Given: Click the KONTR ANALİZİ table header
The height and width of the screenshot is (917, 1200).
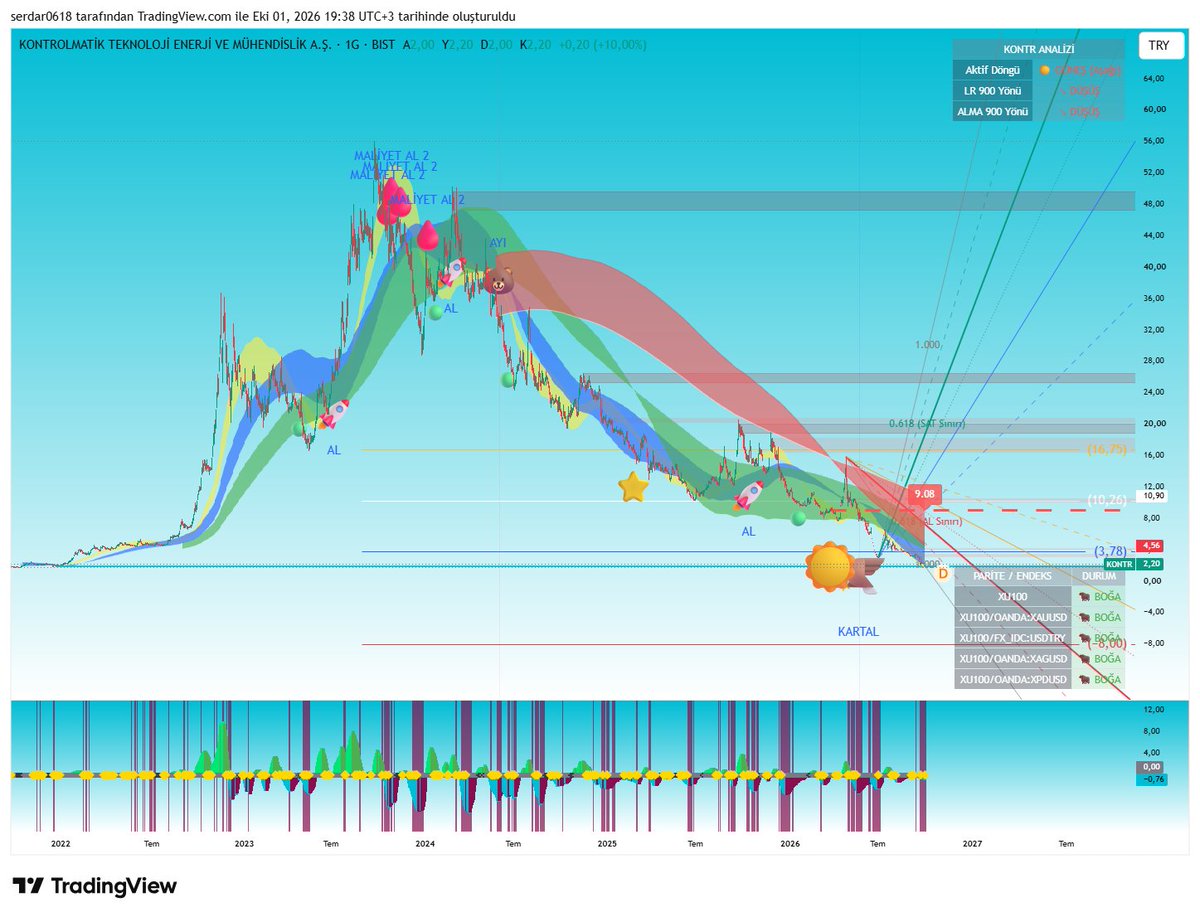Looking at the screenshot, I should 1038,49.
